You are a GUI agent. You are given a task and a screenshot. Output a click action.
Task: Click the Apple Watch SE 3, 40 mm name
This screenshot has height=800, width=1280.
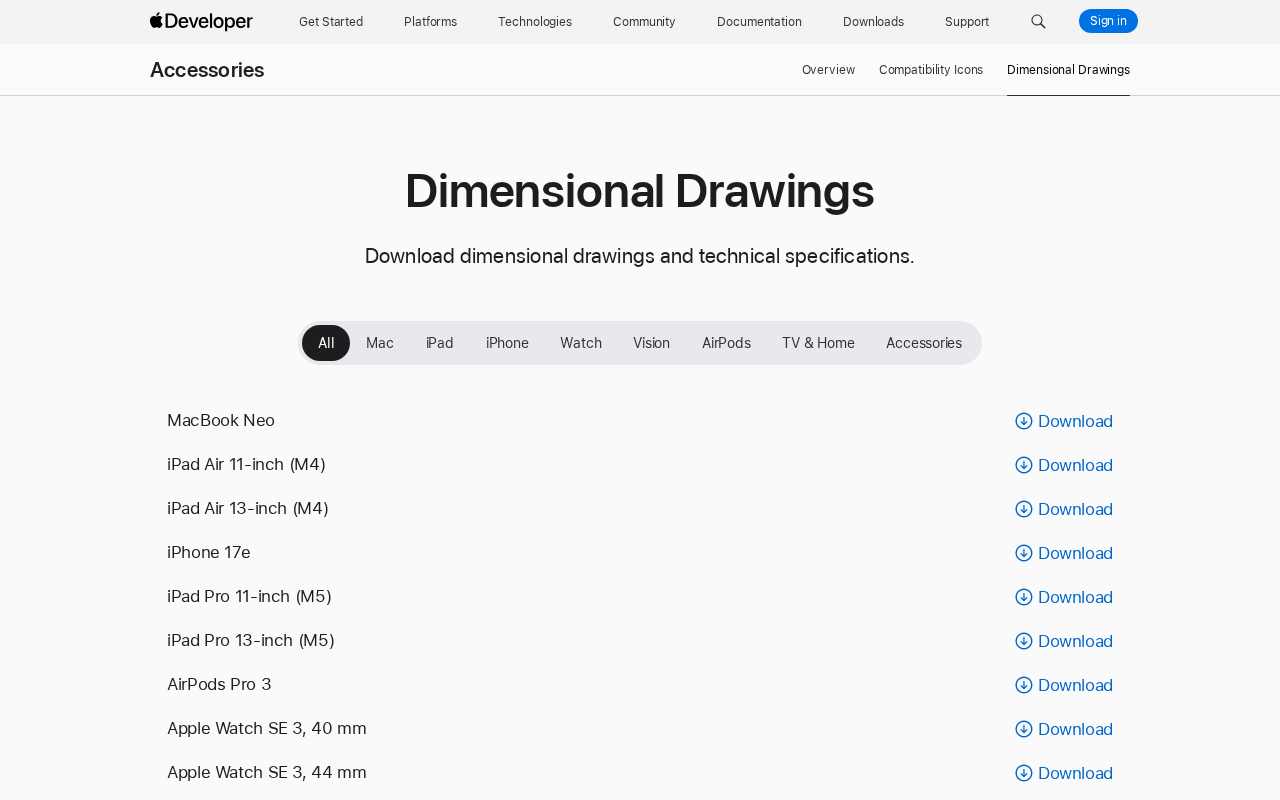tap(267, 729)
